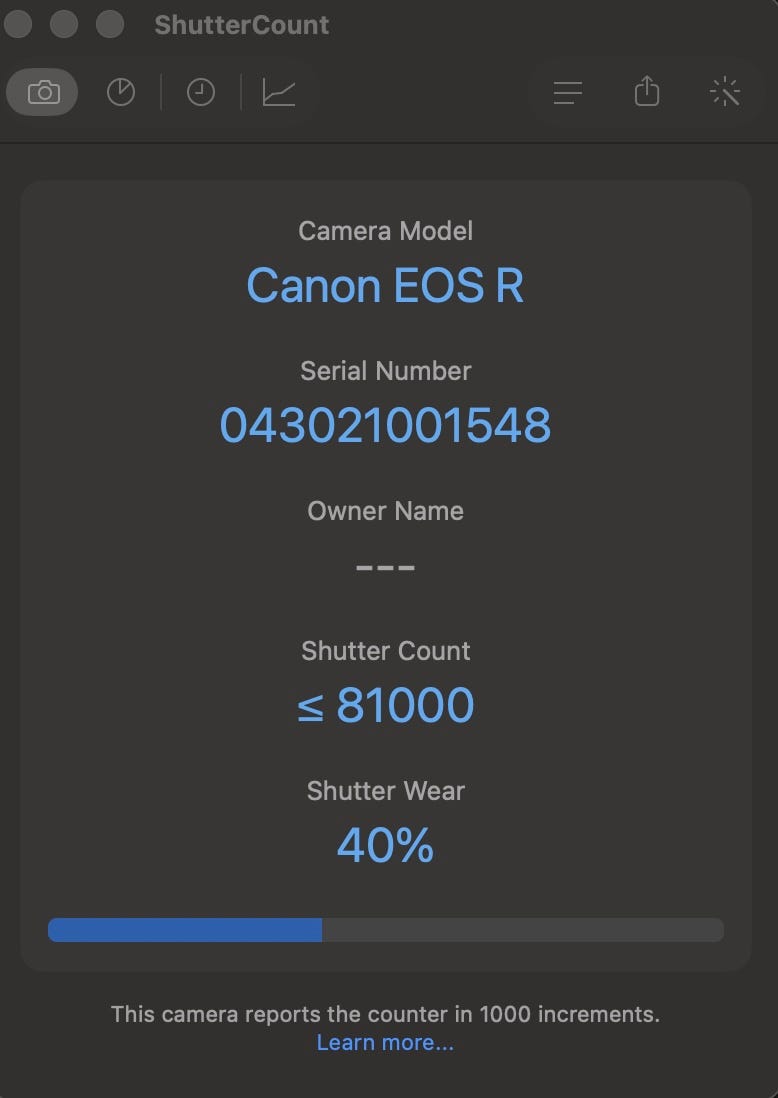Viewport: 778px width, 1098px height.
Task: Select serial number 043021001548
Action: tap(385, 426)
